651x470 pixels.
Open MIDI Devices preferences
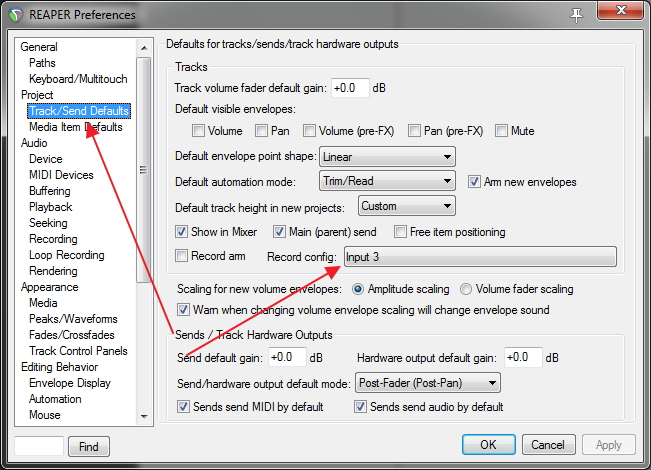(x=61, y=175)
